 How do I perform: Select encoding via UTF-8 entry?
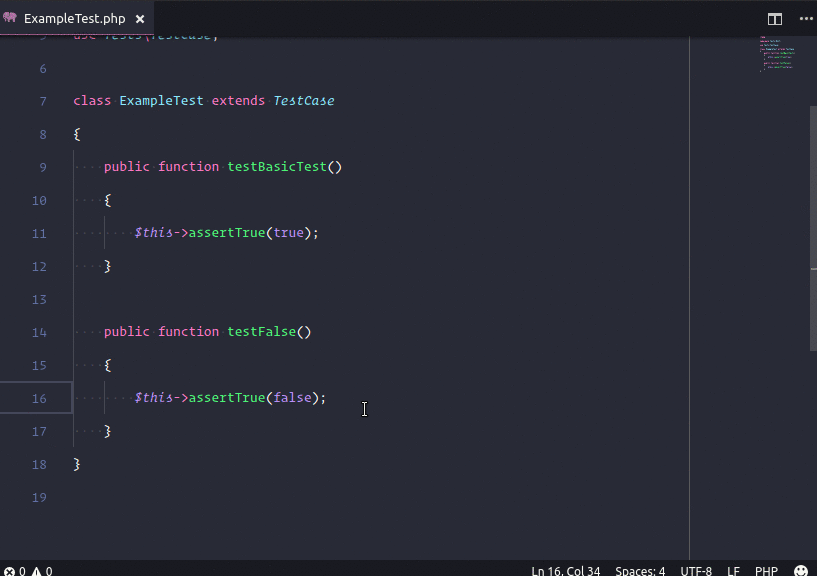696,571
